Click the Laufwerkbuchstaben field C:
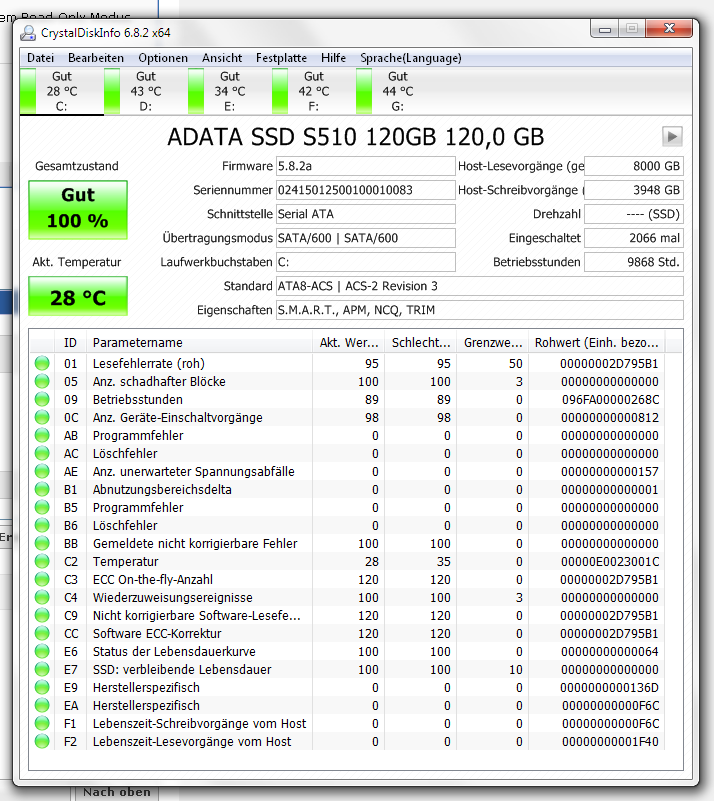The width and height of the screenshot is (714, 801). point(366,262)
